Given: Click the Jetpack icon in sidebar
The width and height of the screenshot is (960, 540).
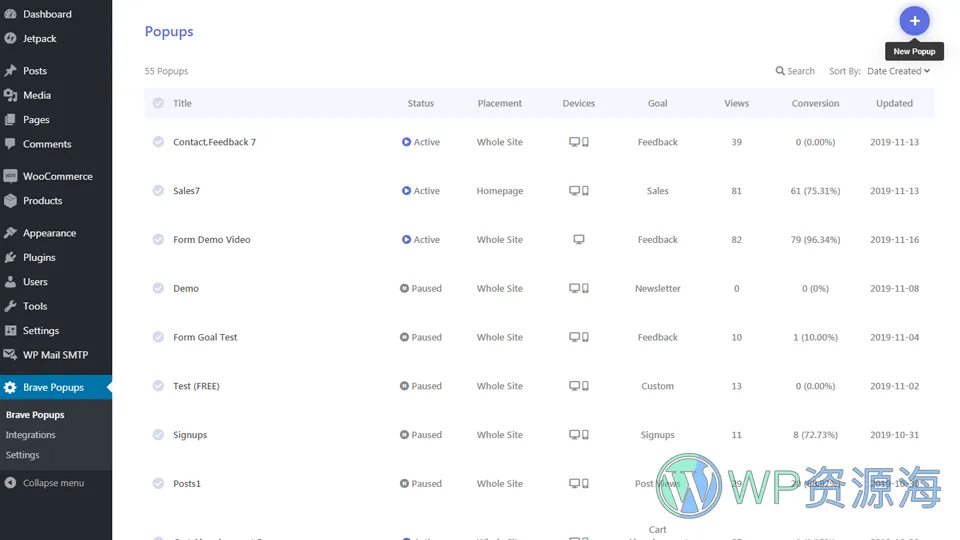Looking at the screenshot, I should click(x=10, y=39).
